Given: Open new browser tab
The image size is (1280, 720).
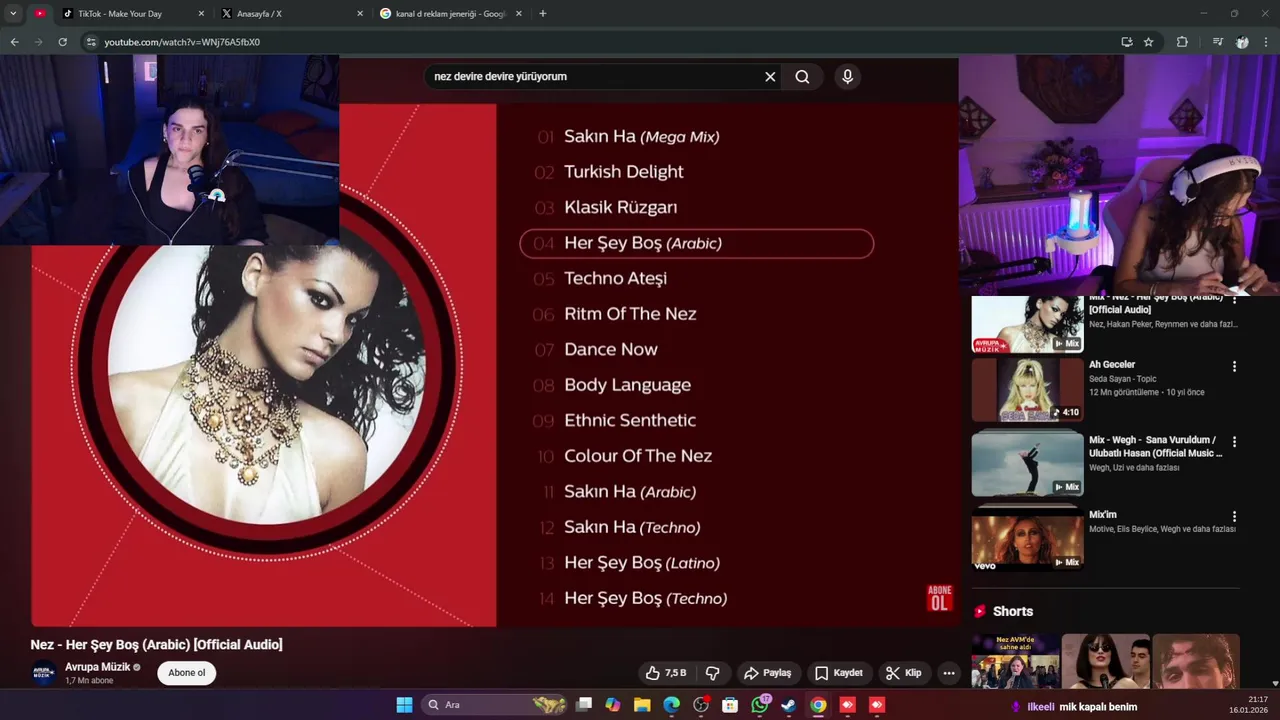Looking at the screenshot, I should pyautogui.click(x=543, y=14).
